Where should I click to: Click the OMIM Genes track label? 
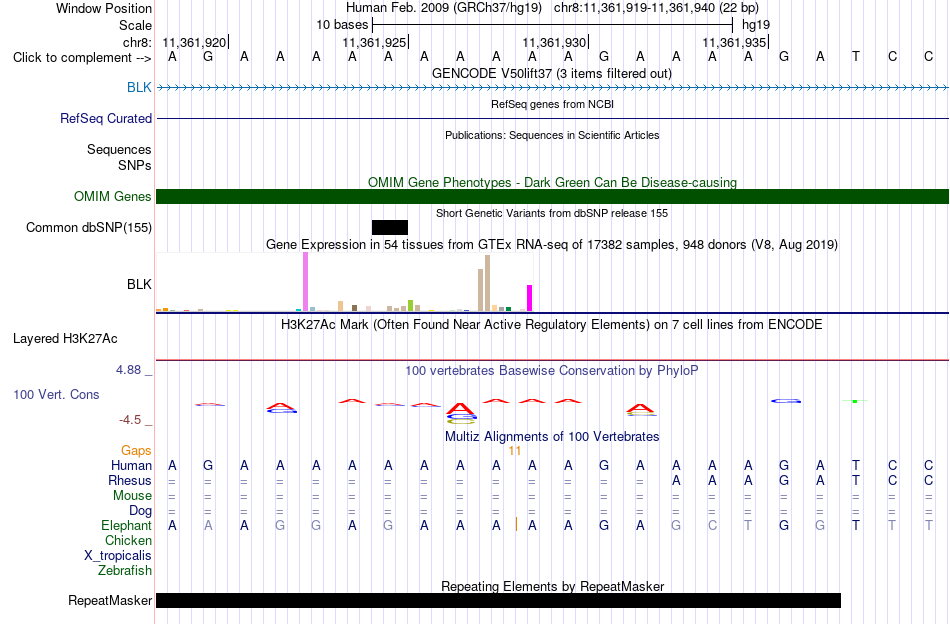pyautogui.click(x=113, y=196)
